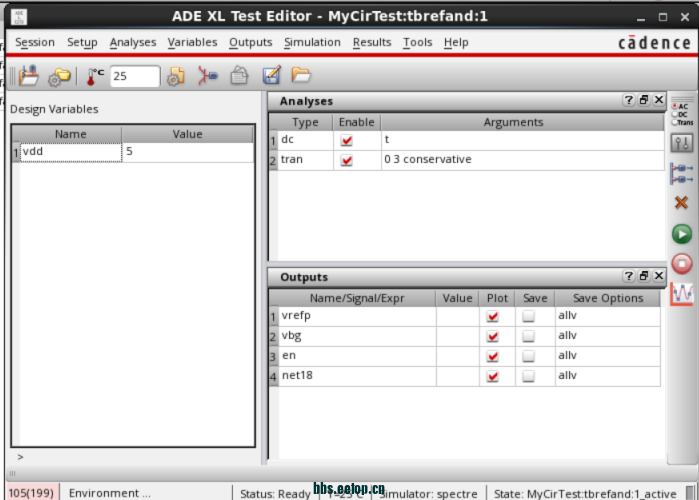Open the Setup menu
This screenshot has height=500, width=699.
coord(82,42)
